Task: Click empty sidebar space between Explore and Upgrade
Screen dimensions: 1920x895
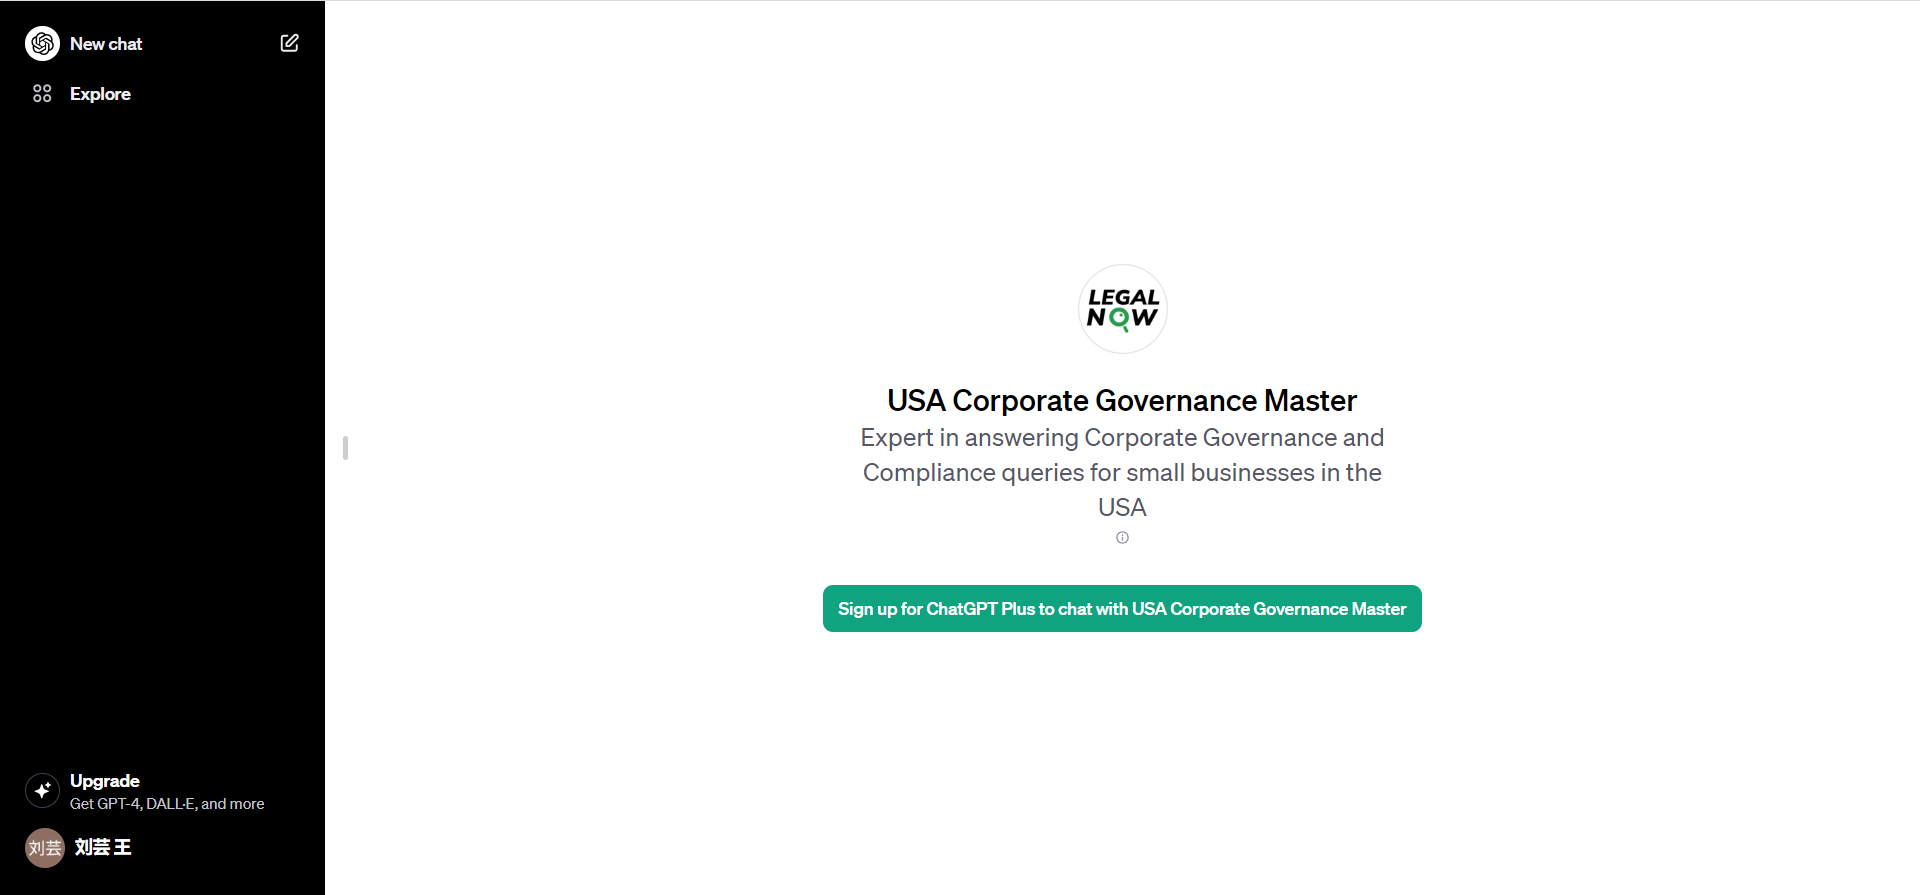Action: [162, 430]
